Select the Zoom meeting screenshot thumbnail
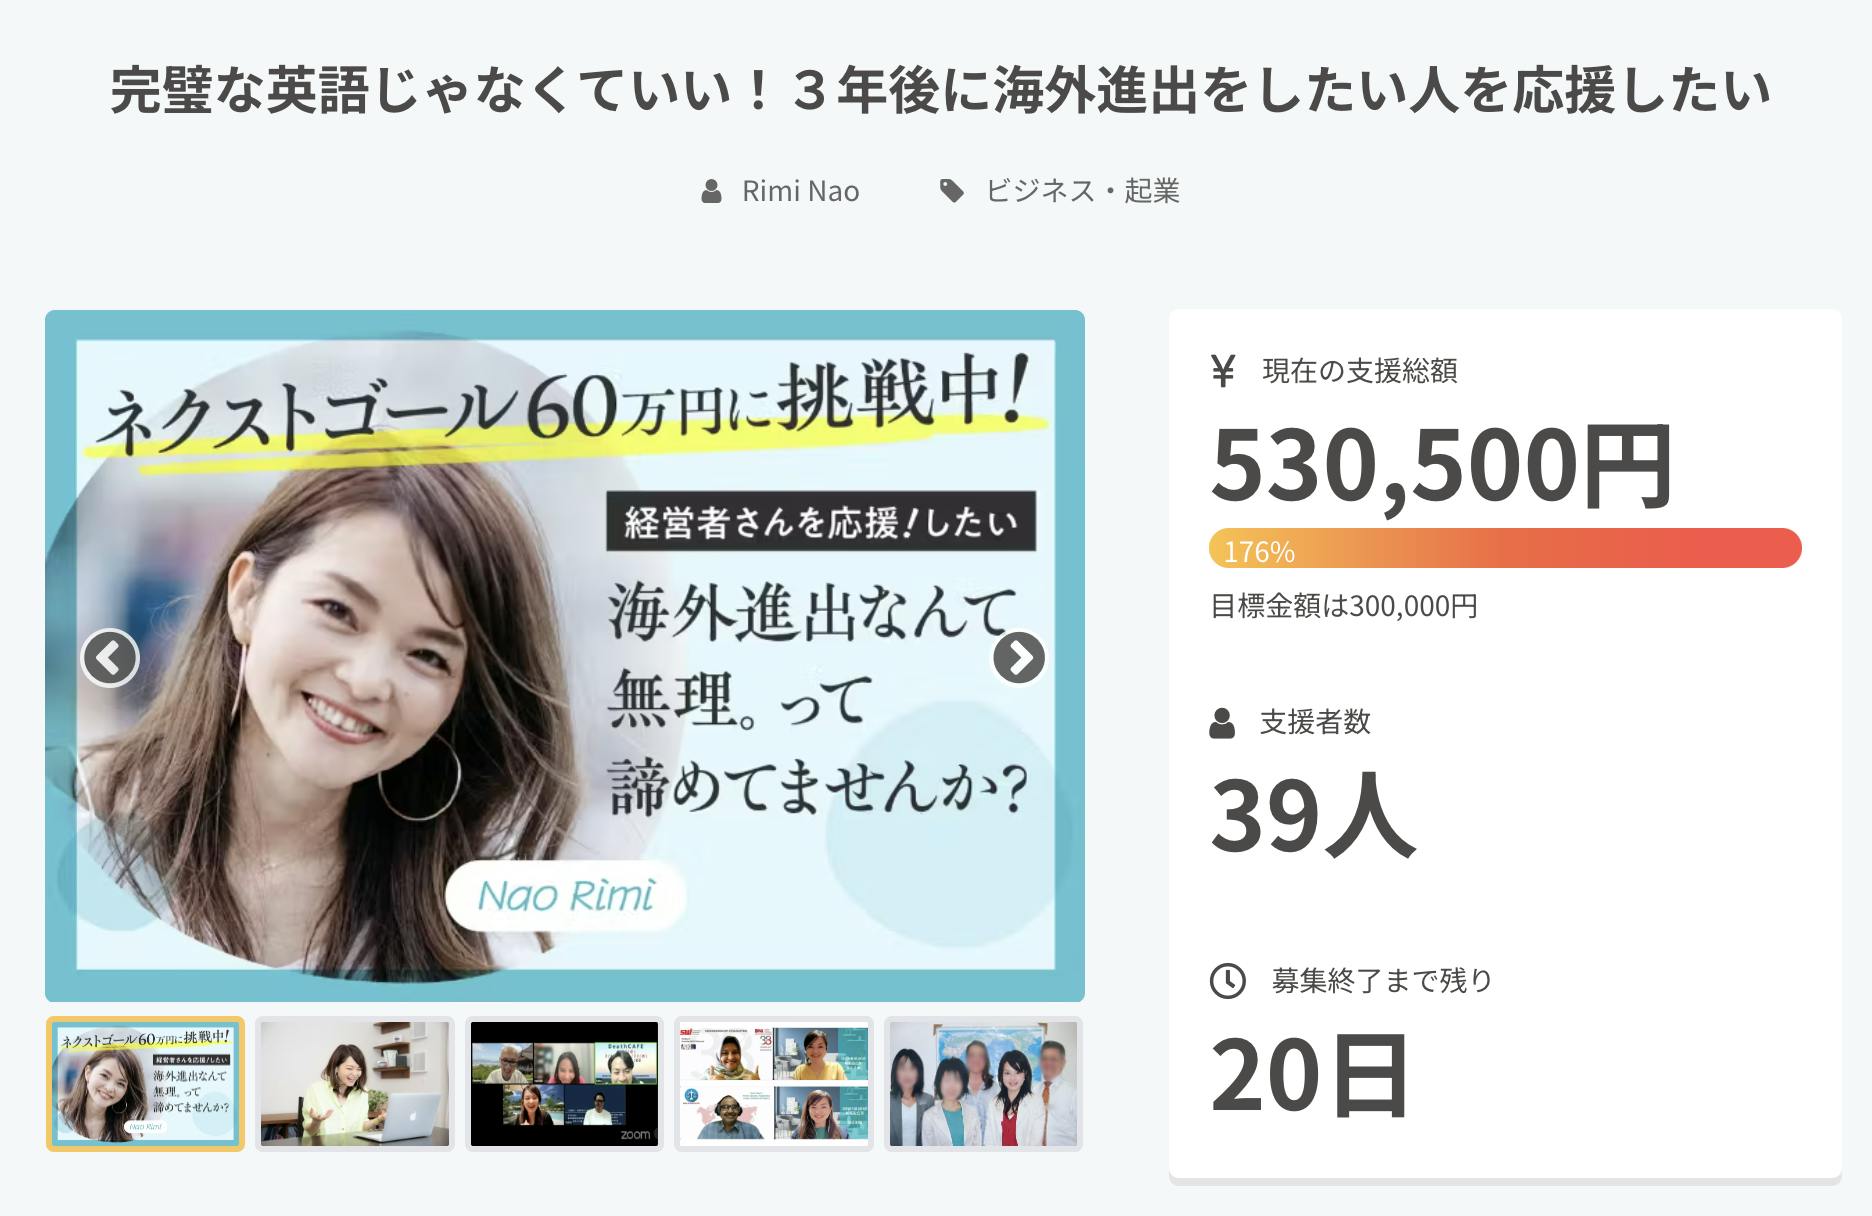 565,1084
